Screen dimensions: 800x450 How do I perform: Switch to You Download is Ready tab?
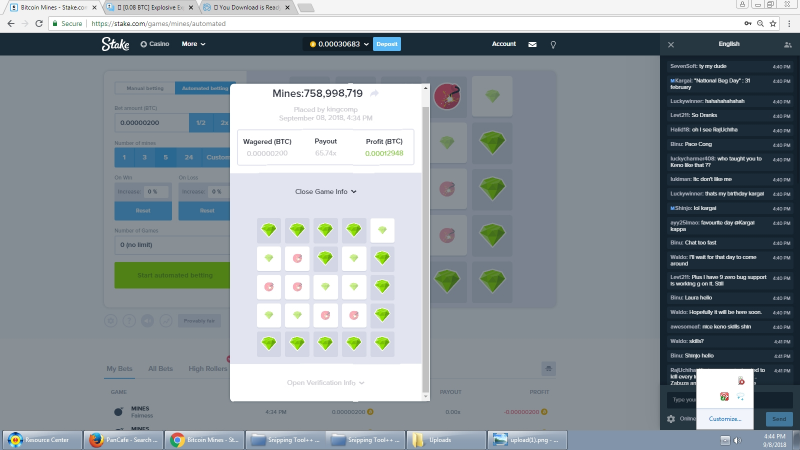coord(246,8)
